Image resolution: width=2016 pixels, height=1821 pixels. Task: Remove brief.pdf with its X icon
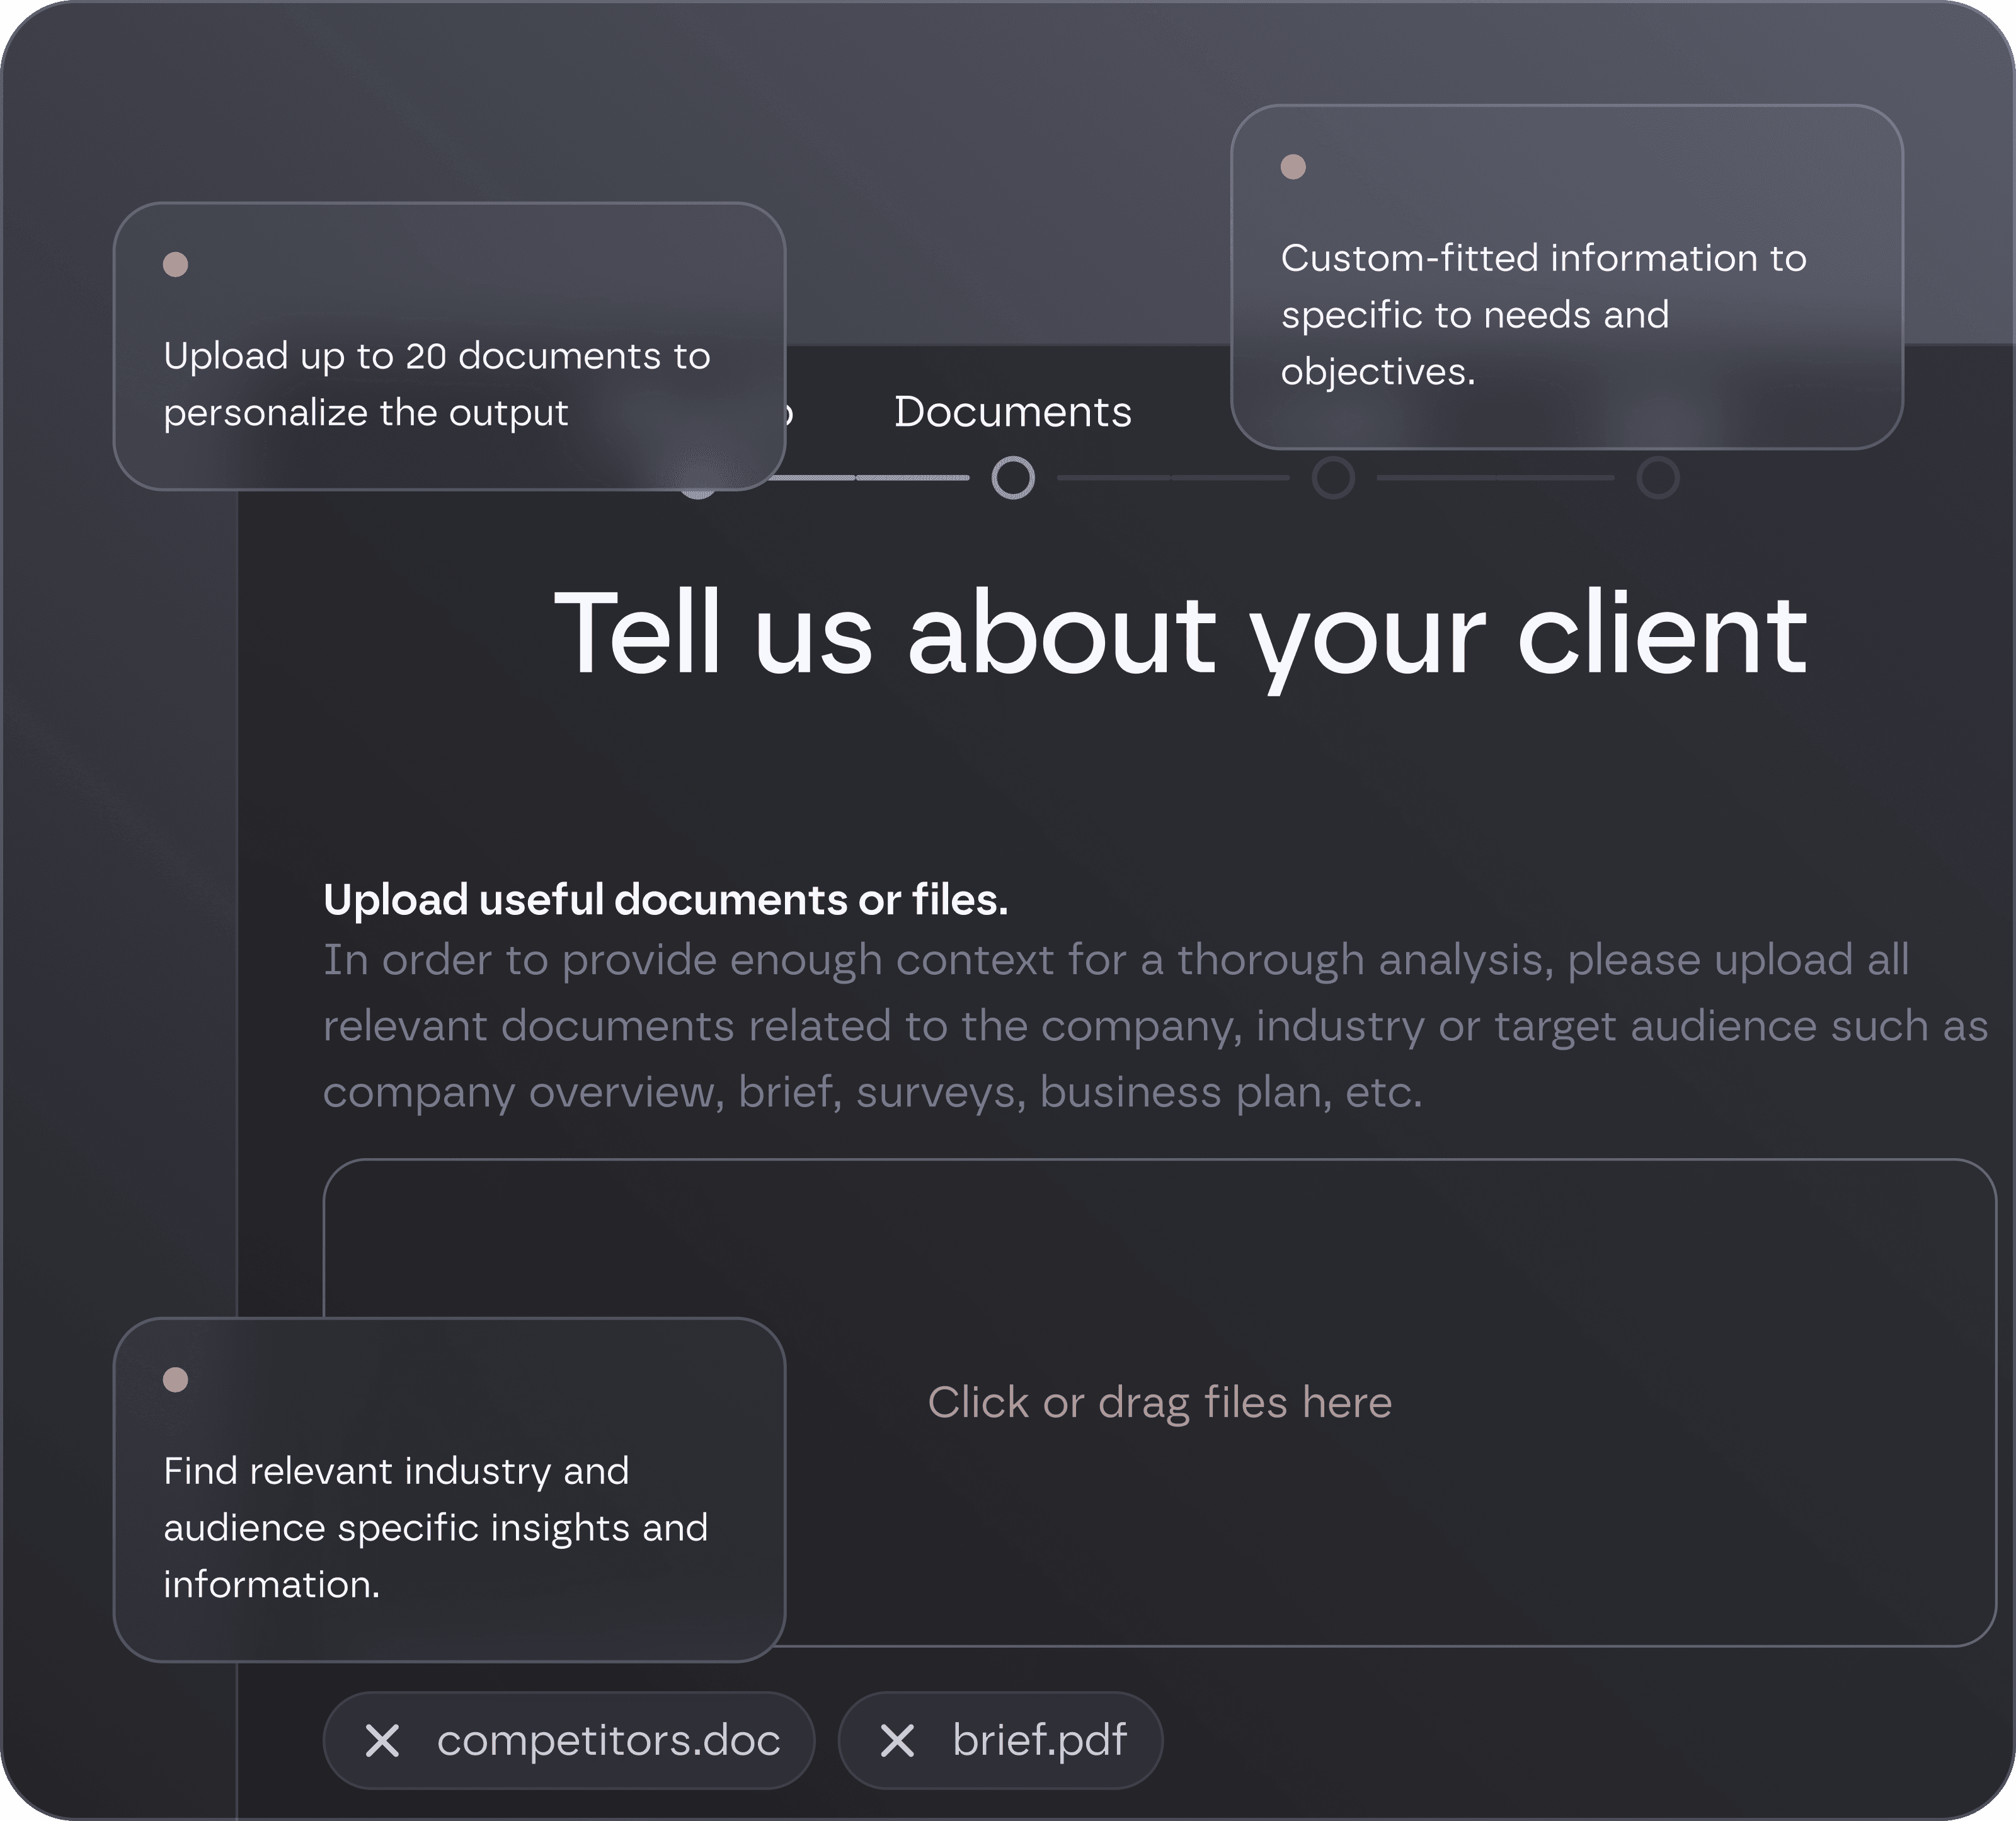coord(897,1741)
